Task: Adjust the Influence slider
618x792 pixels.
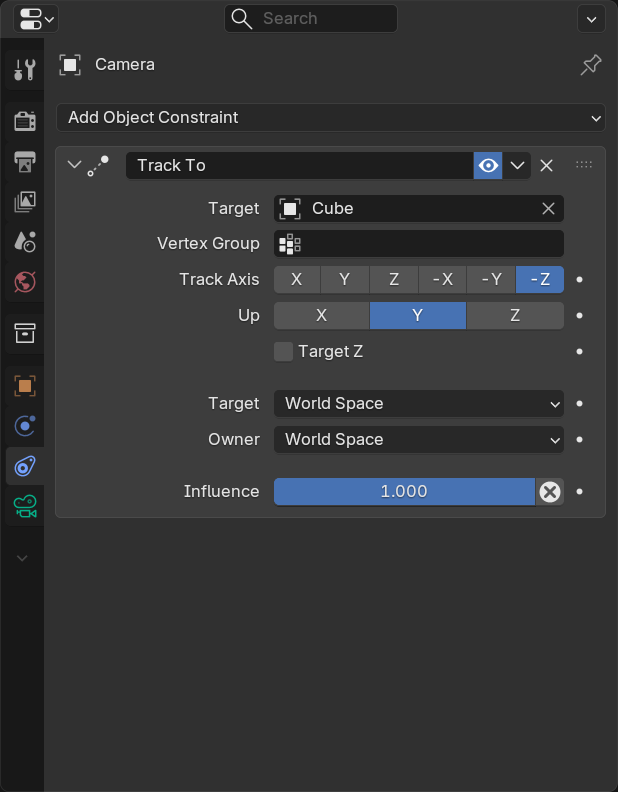Action: point(404,491)
